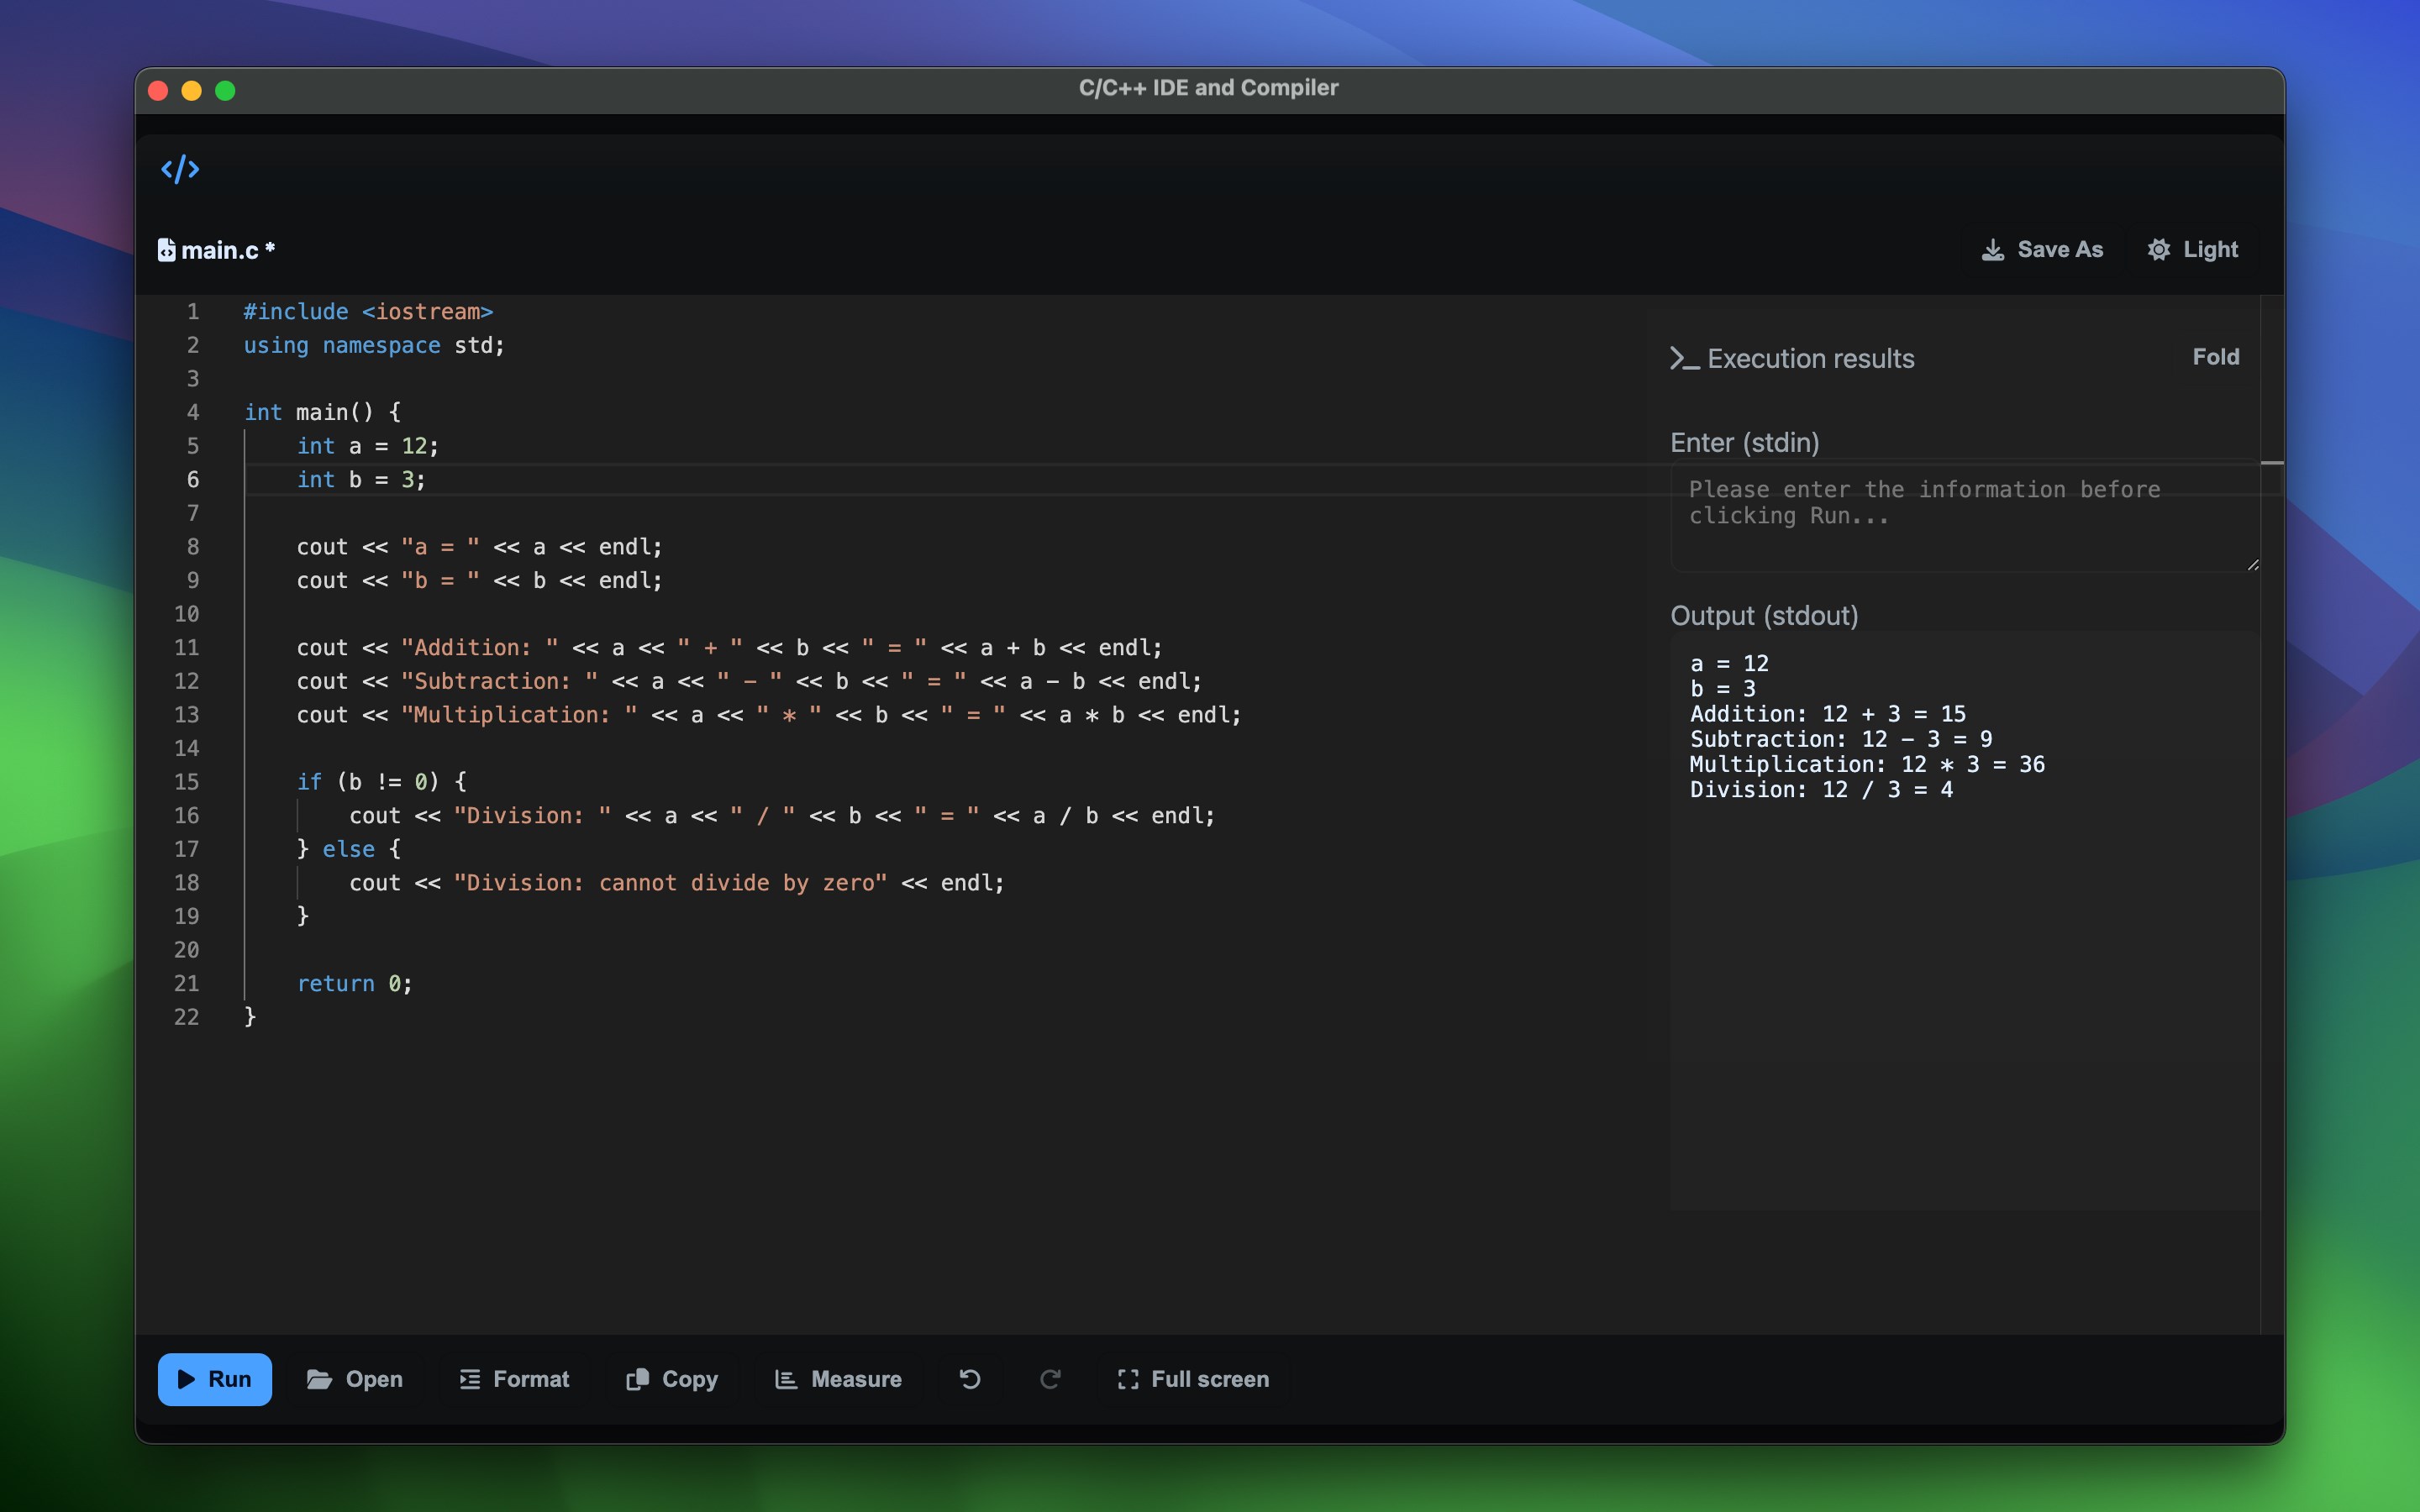Image resolution: width=2420 pixels, height=1512 pixels.
Task: Click the Measure chart icon
Action: [x=786, y=1379]
